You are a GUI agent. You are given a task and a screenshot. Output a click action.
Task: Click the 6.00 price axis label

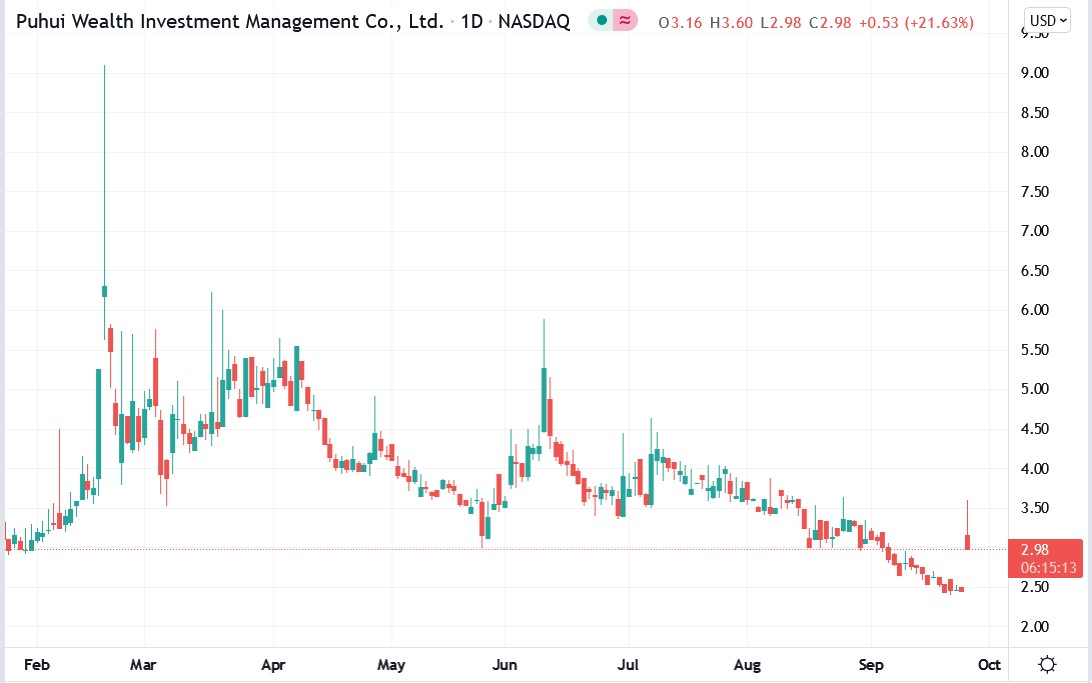(1035, 310)
